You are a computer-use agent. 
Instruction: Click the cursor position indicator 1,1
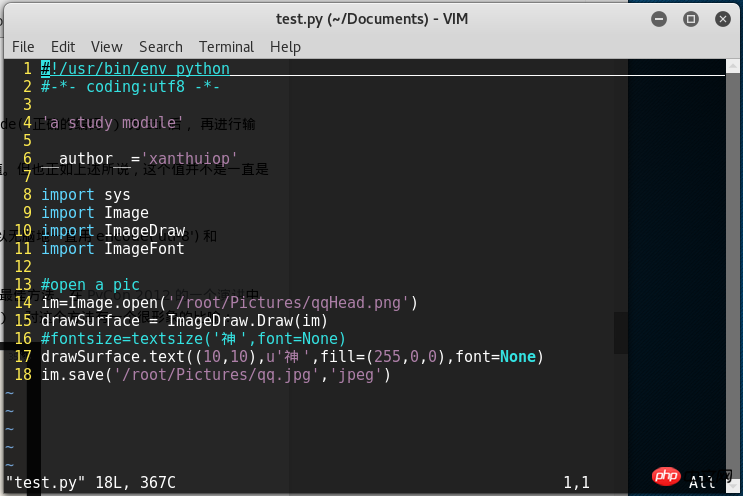577,482
